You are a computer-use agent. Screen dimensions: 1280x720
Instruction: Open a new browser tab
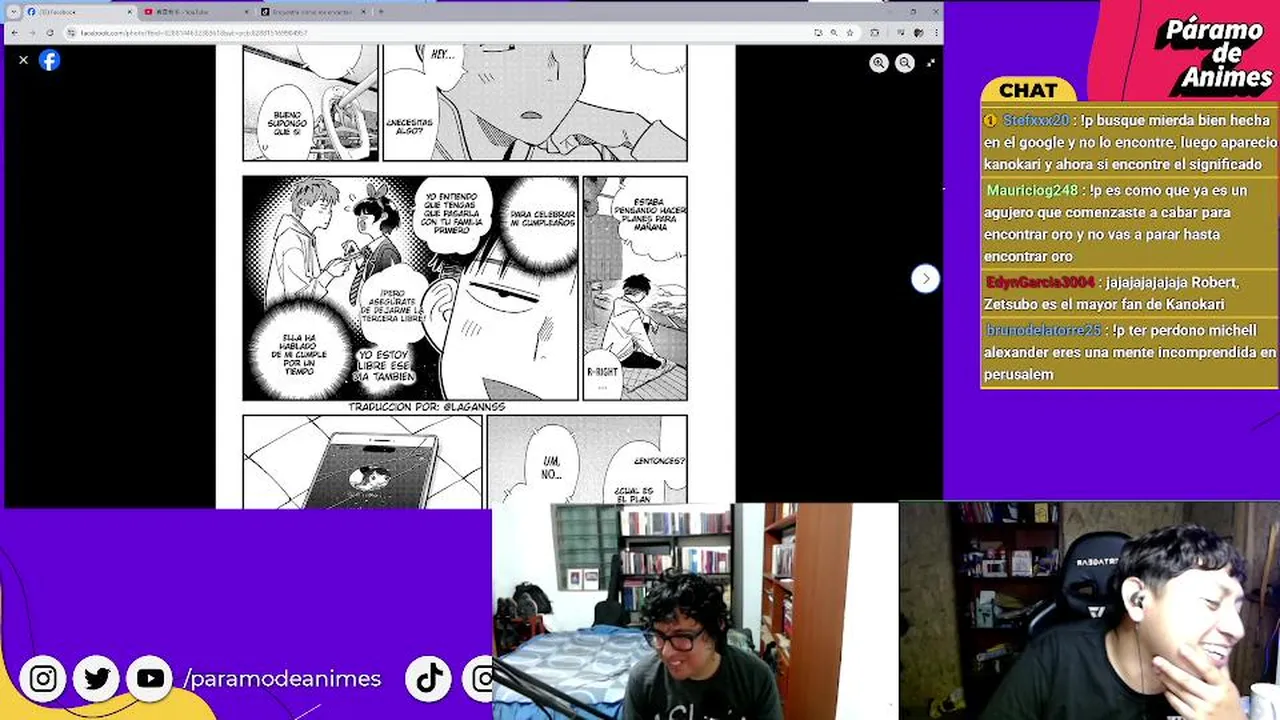pos(381,12)
